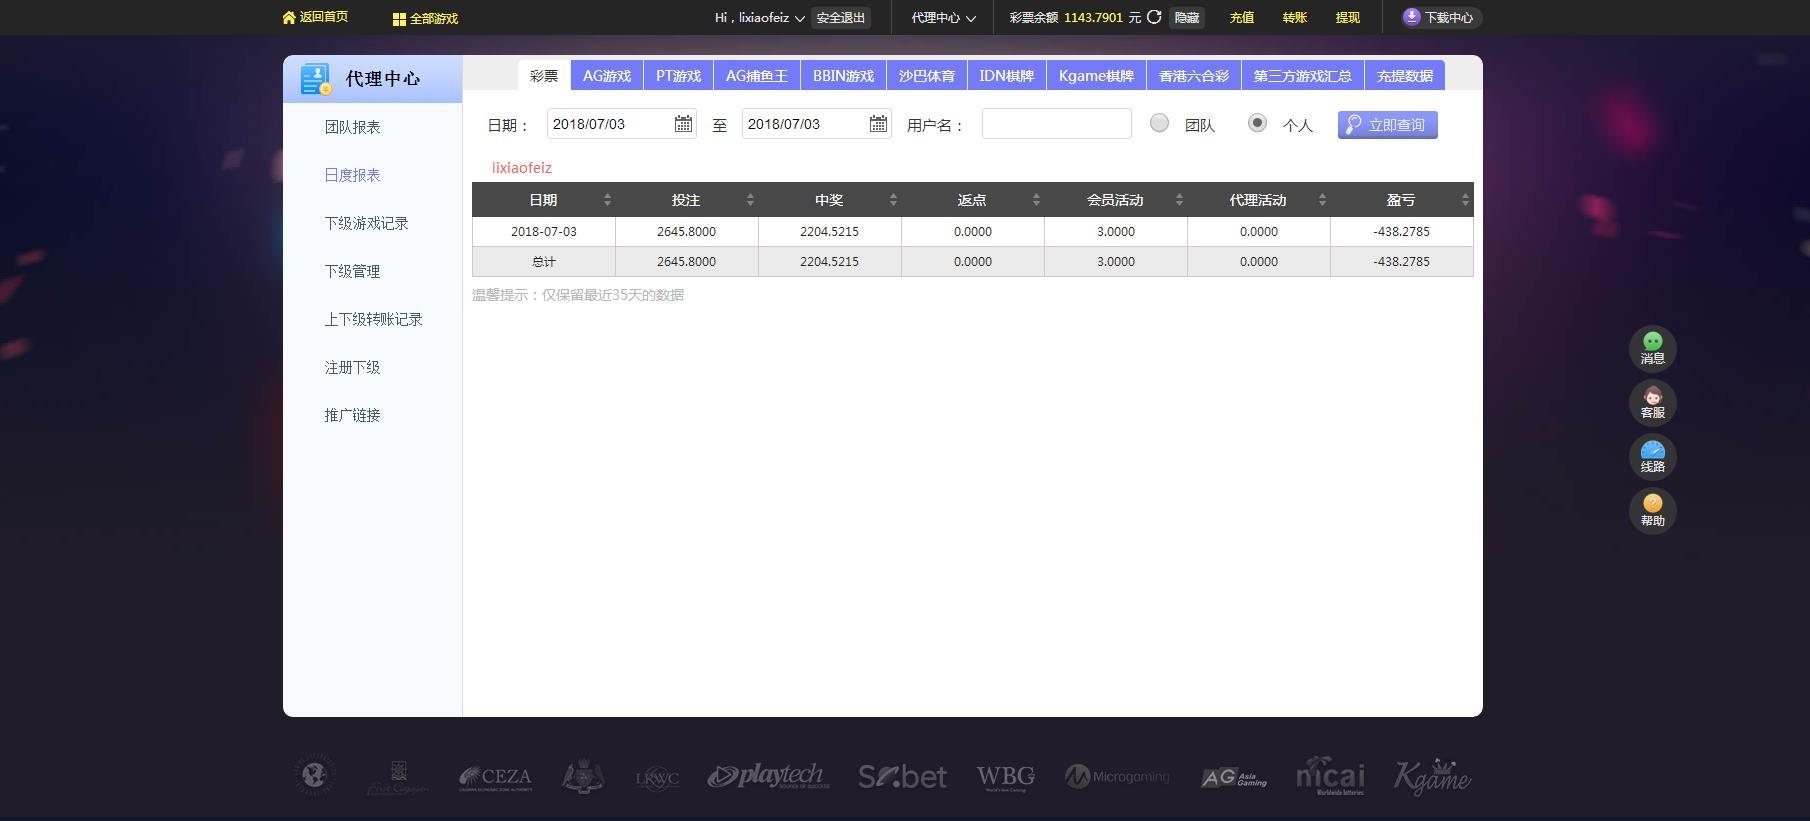Select the 团队 radio button
Viewport: 1810px width, 821px height.
point(1159,123)
